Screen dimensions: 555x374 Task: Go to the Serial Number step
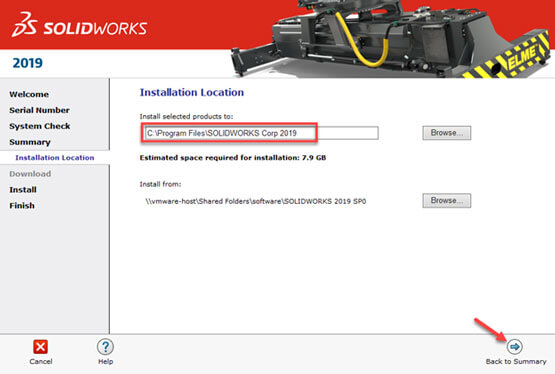click(x=39, y=110)
